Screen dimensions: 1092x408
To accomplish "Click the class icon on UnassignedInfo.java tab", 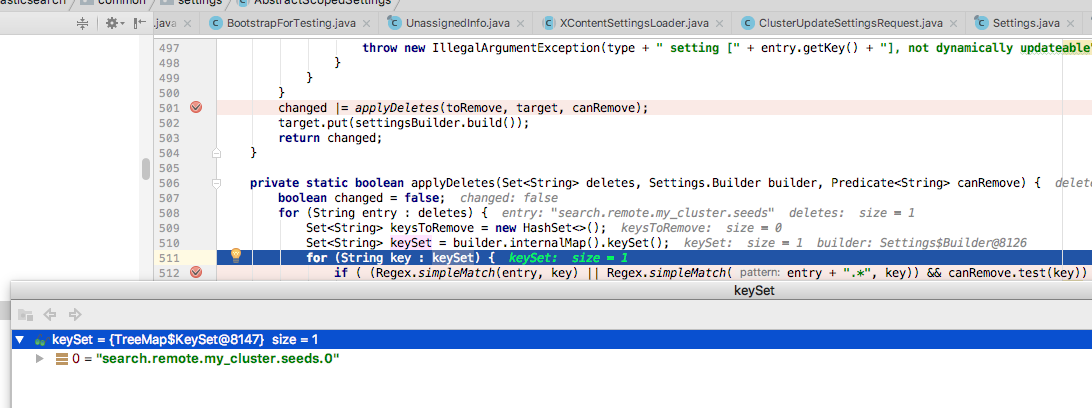I will coord(395,24).
